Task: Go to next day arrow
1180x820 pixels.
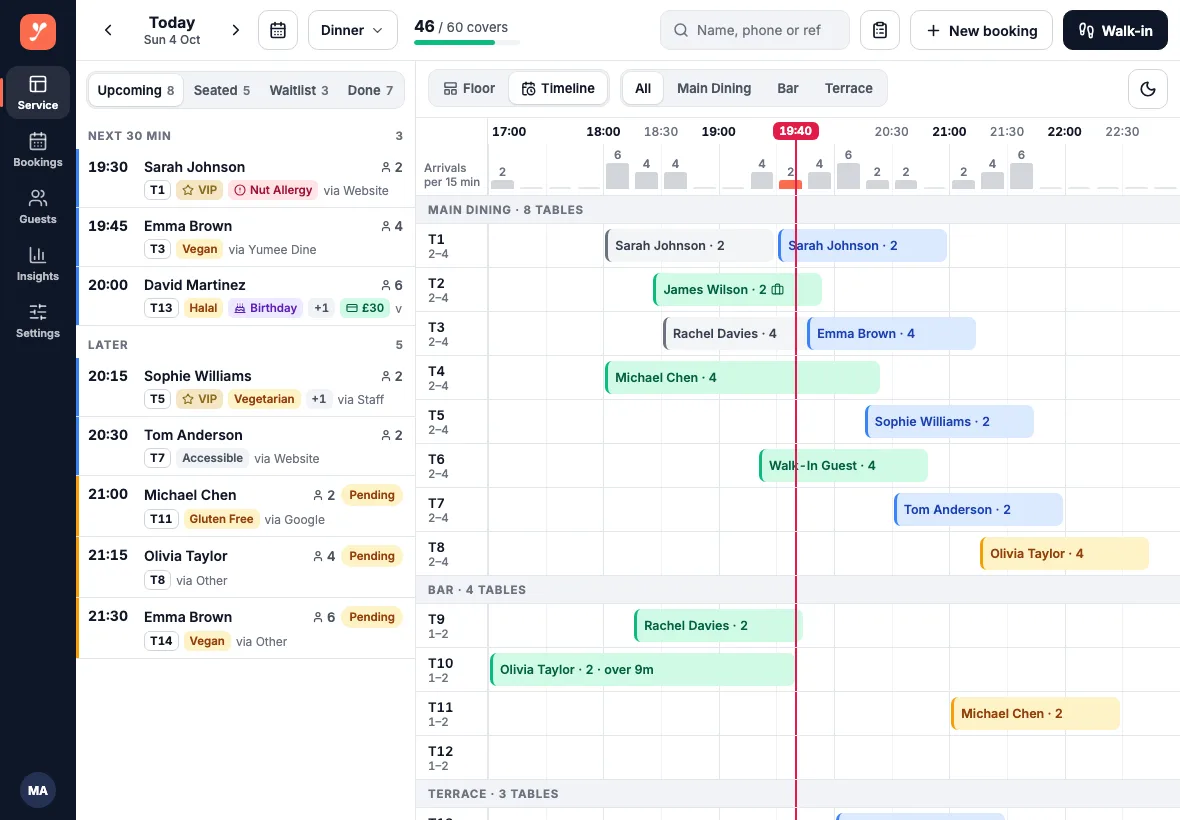Action: [x=236, y=30]
